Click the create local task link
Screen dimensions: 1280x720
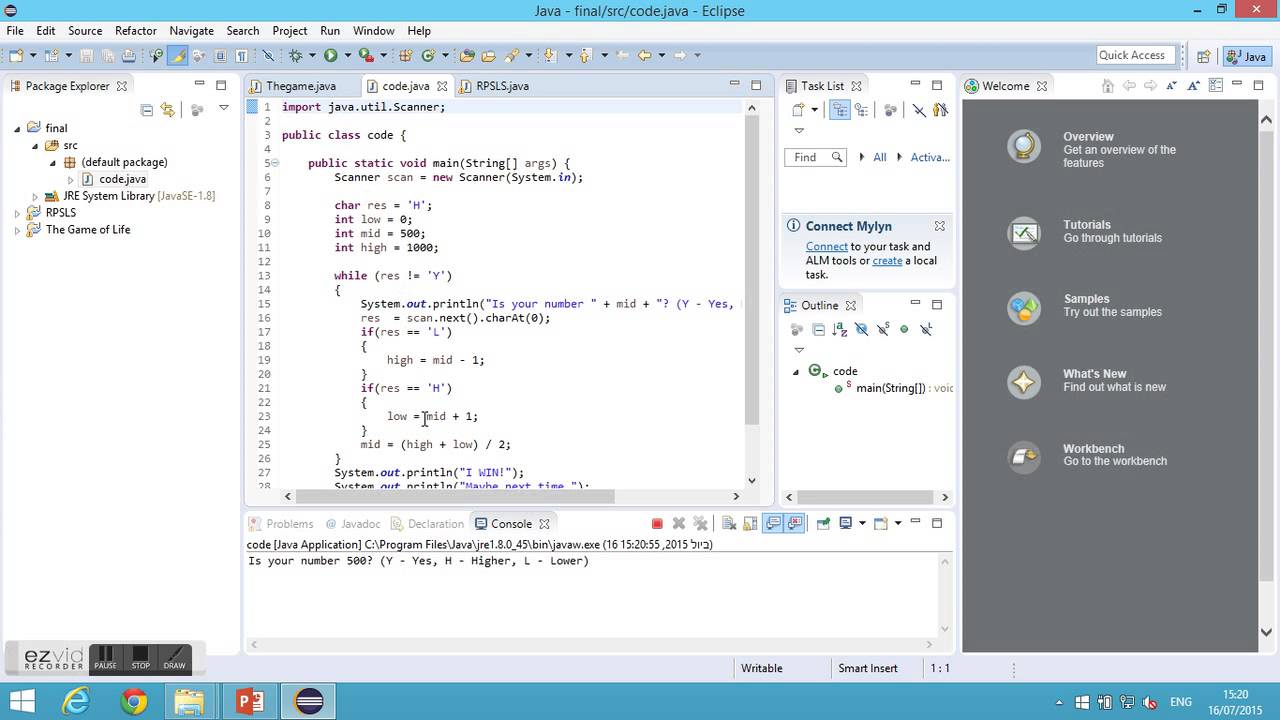[x=887, y=261]
